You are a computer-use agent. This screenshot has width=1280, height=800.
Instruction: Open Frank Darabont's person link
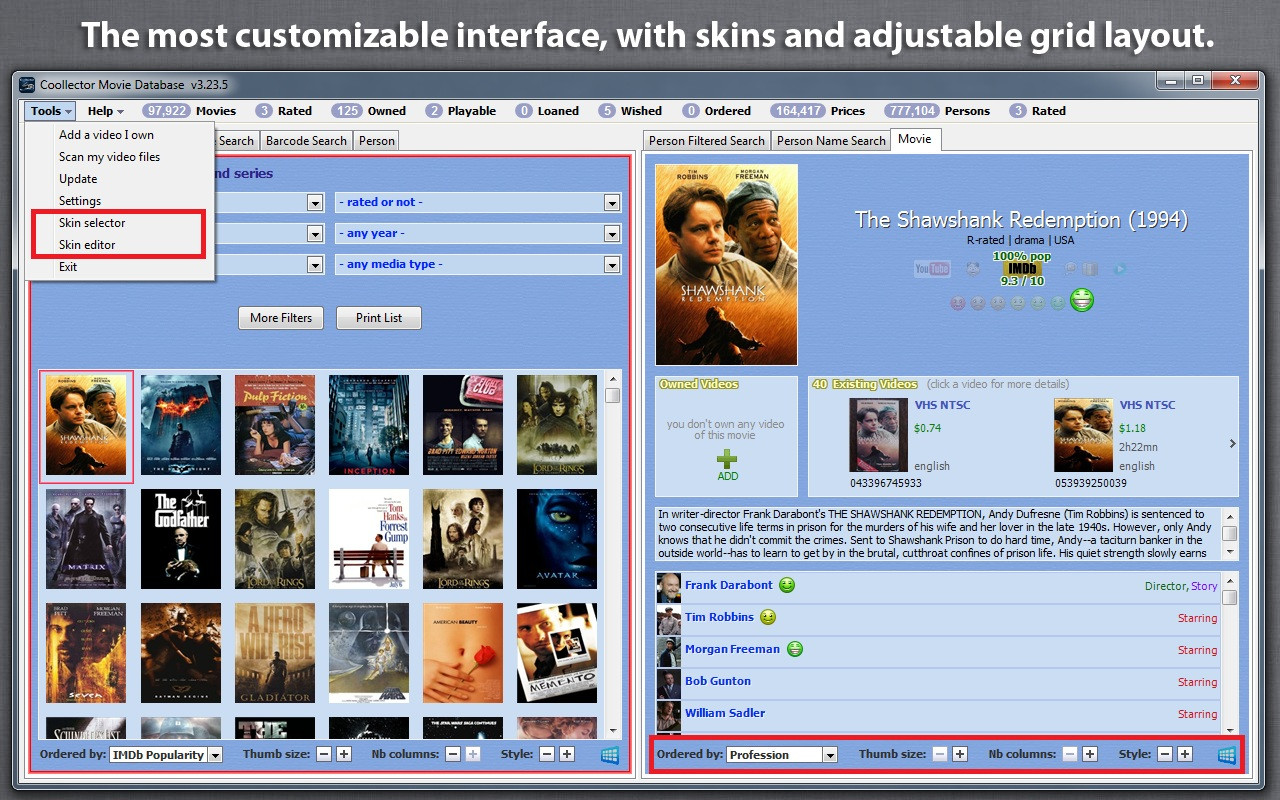(x=728, y=585)
